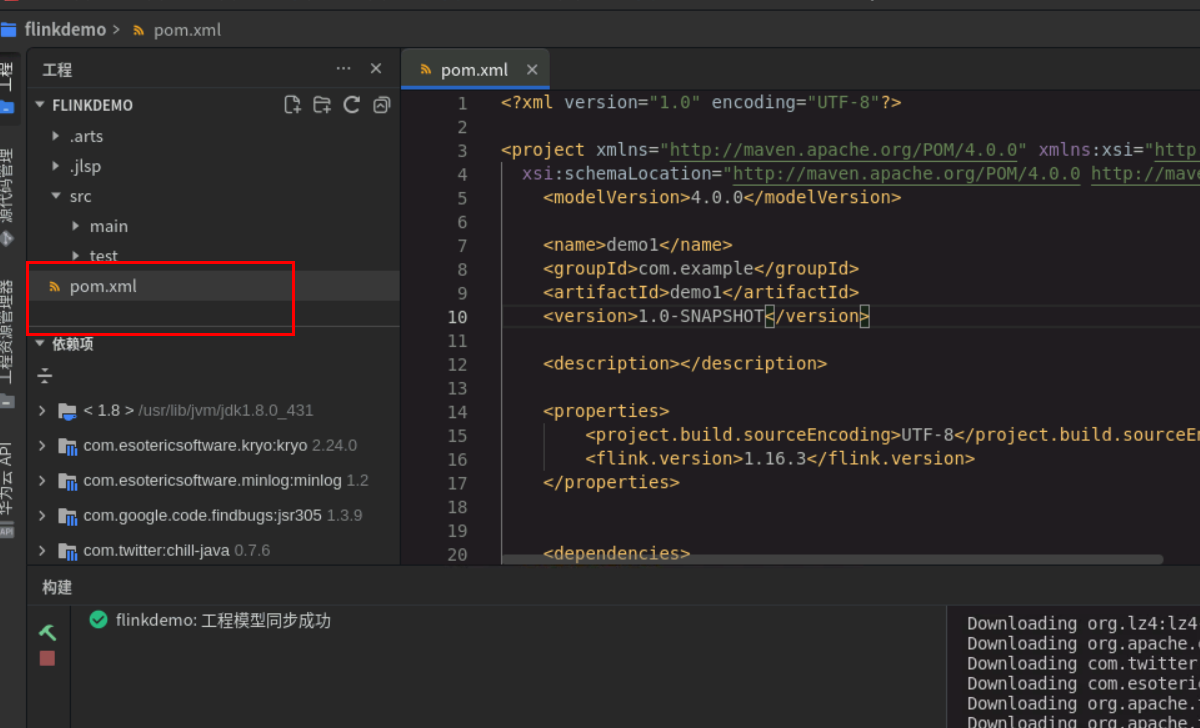This screenshot has height=728, width=1200.
Task: Click the collapse-all icon under 依赖项
Action: (44, 377)
